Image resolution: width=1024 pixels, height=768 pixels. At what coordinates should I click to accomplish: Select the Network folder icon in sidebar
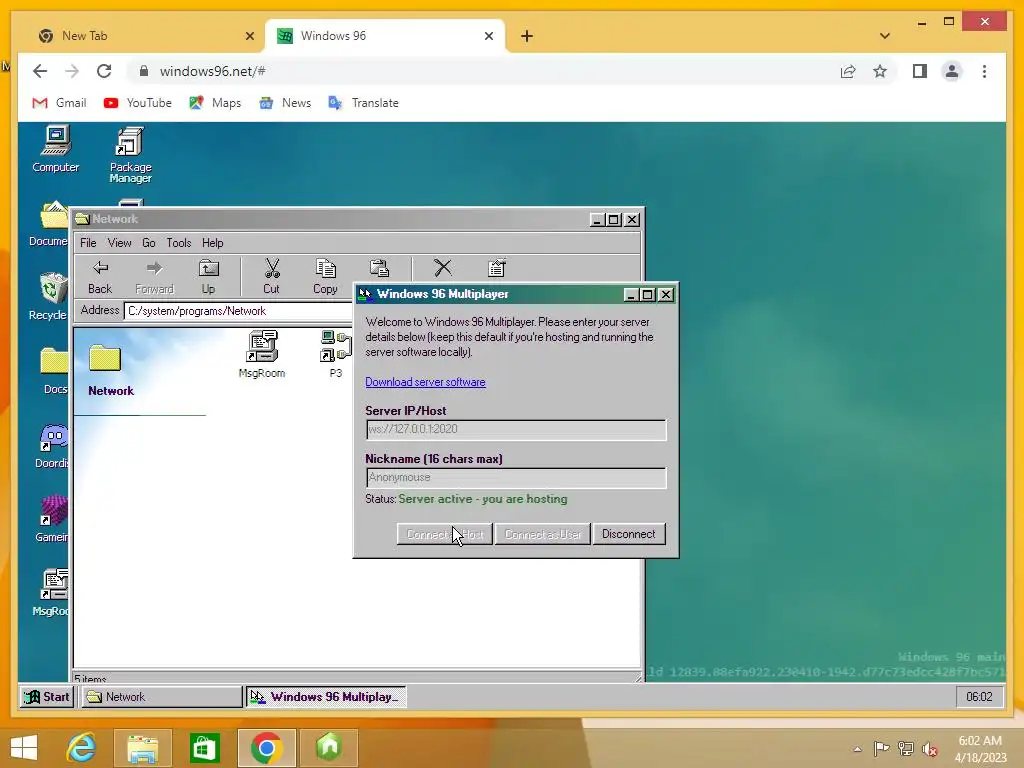tap(105, 358)
